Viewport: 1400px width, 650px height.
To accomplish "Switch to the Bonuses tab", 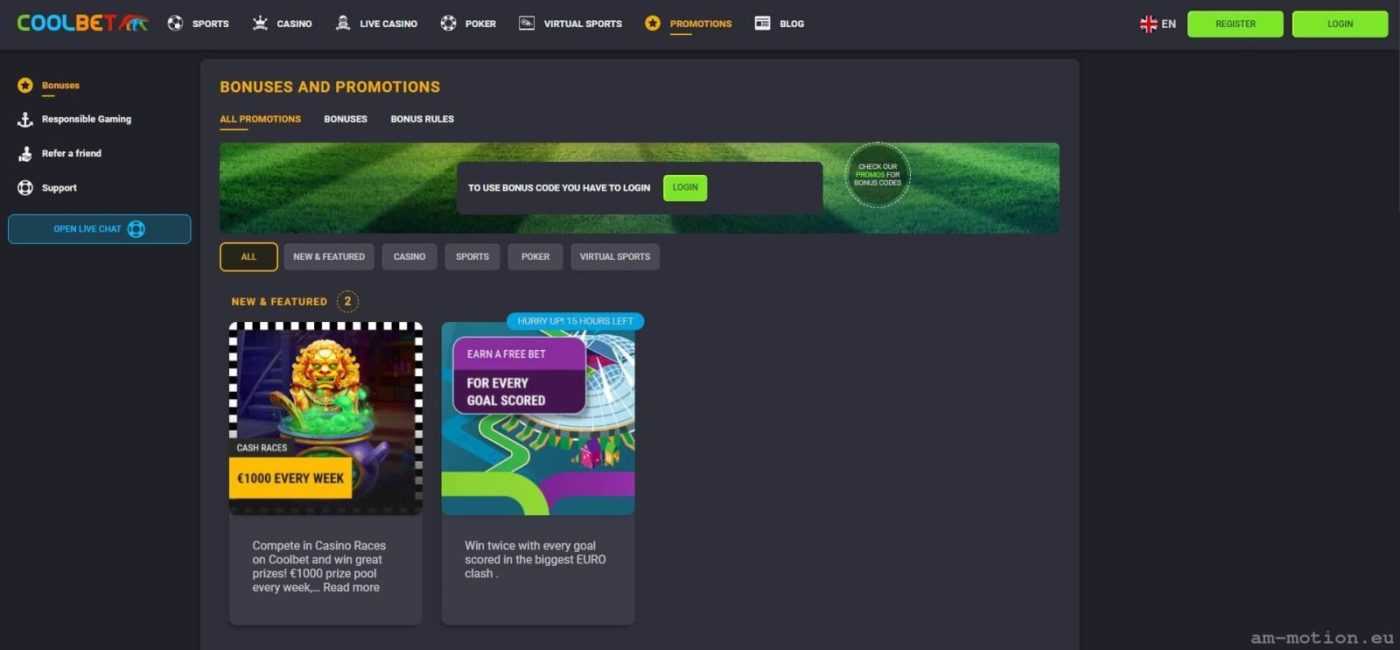I will (x=345, y=119).
